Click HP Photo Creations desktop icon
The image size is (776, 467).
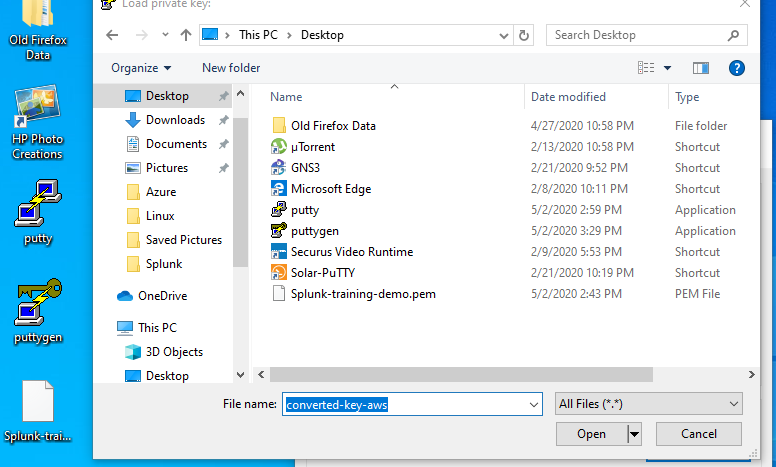[38, 123]
